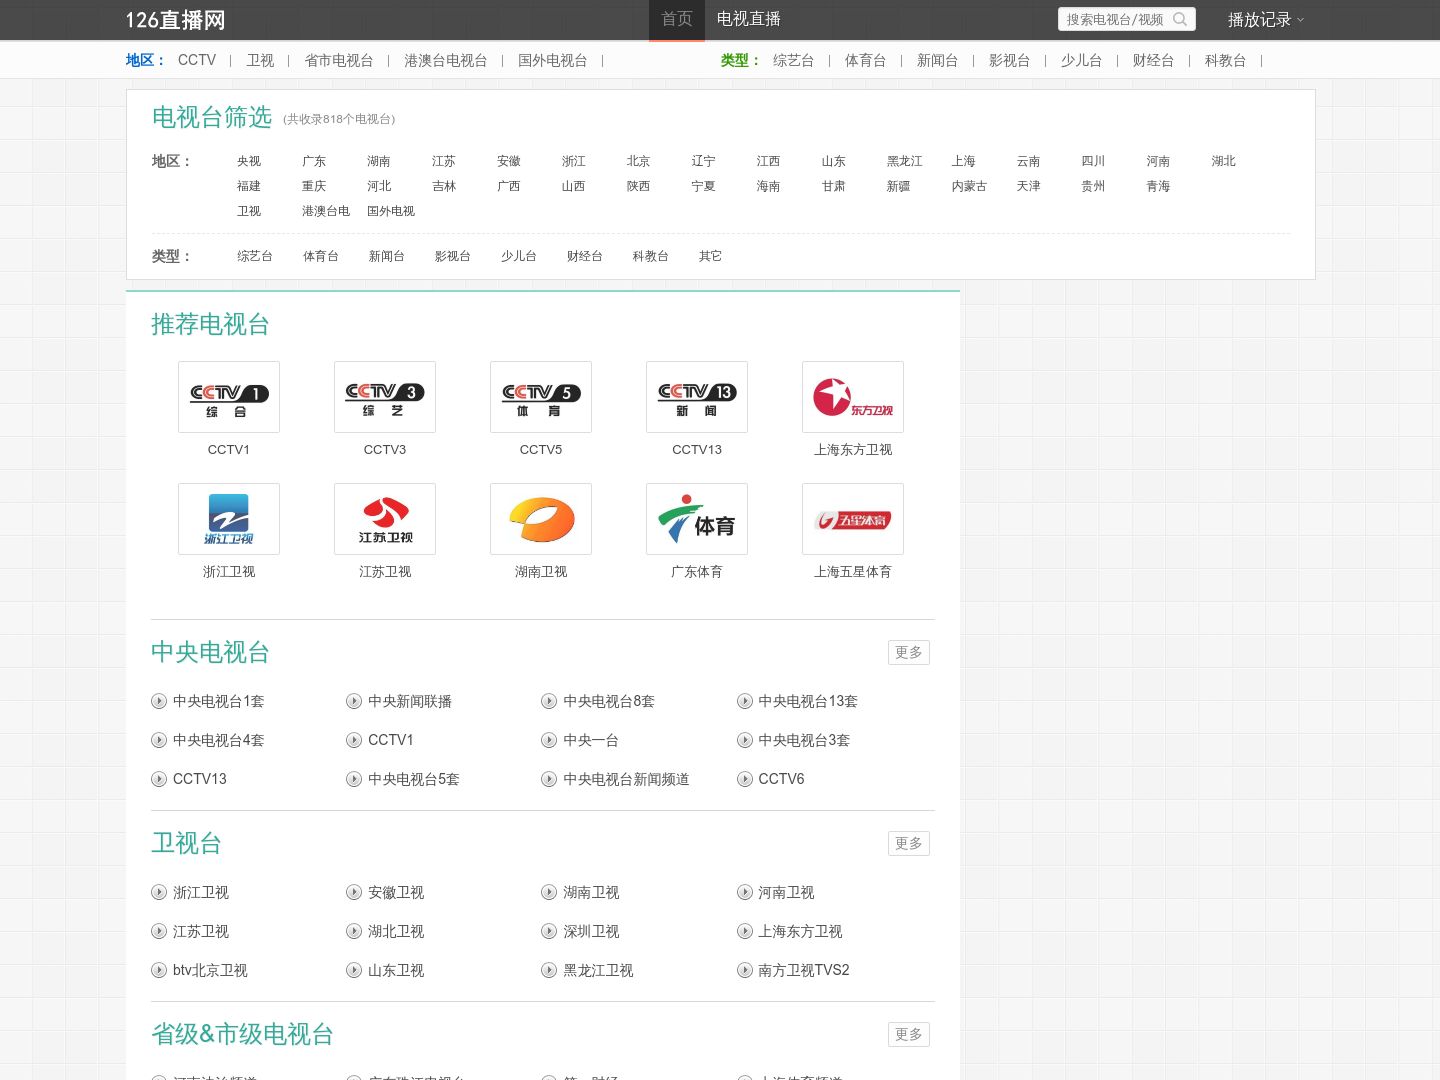Filter by region 新疆

tap(899, 186)
